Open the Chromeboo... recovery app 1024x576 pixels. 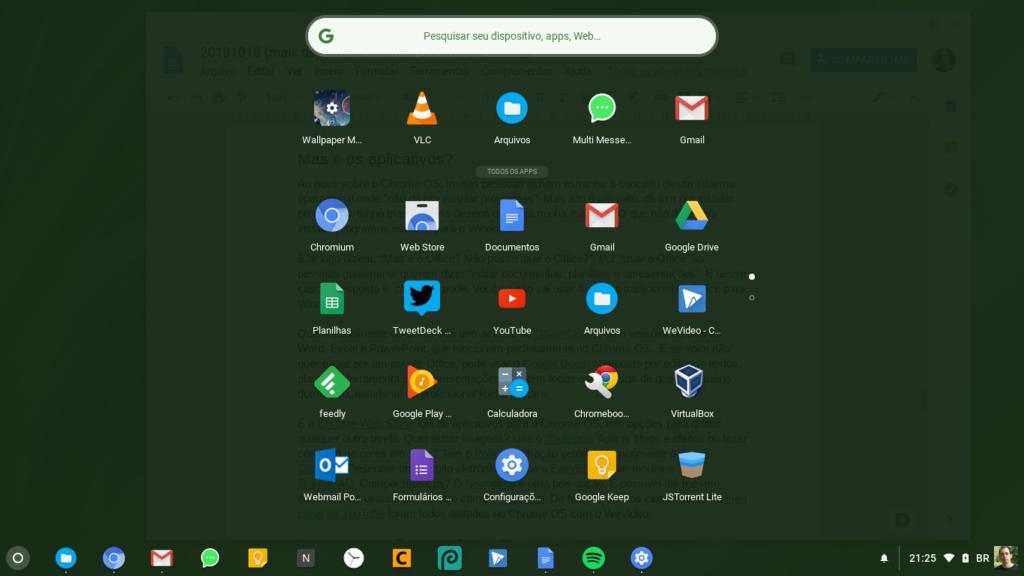(601, 383)
